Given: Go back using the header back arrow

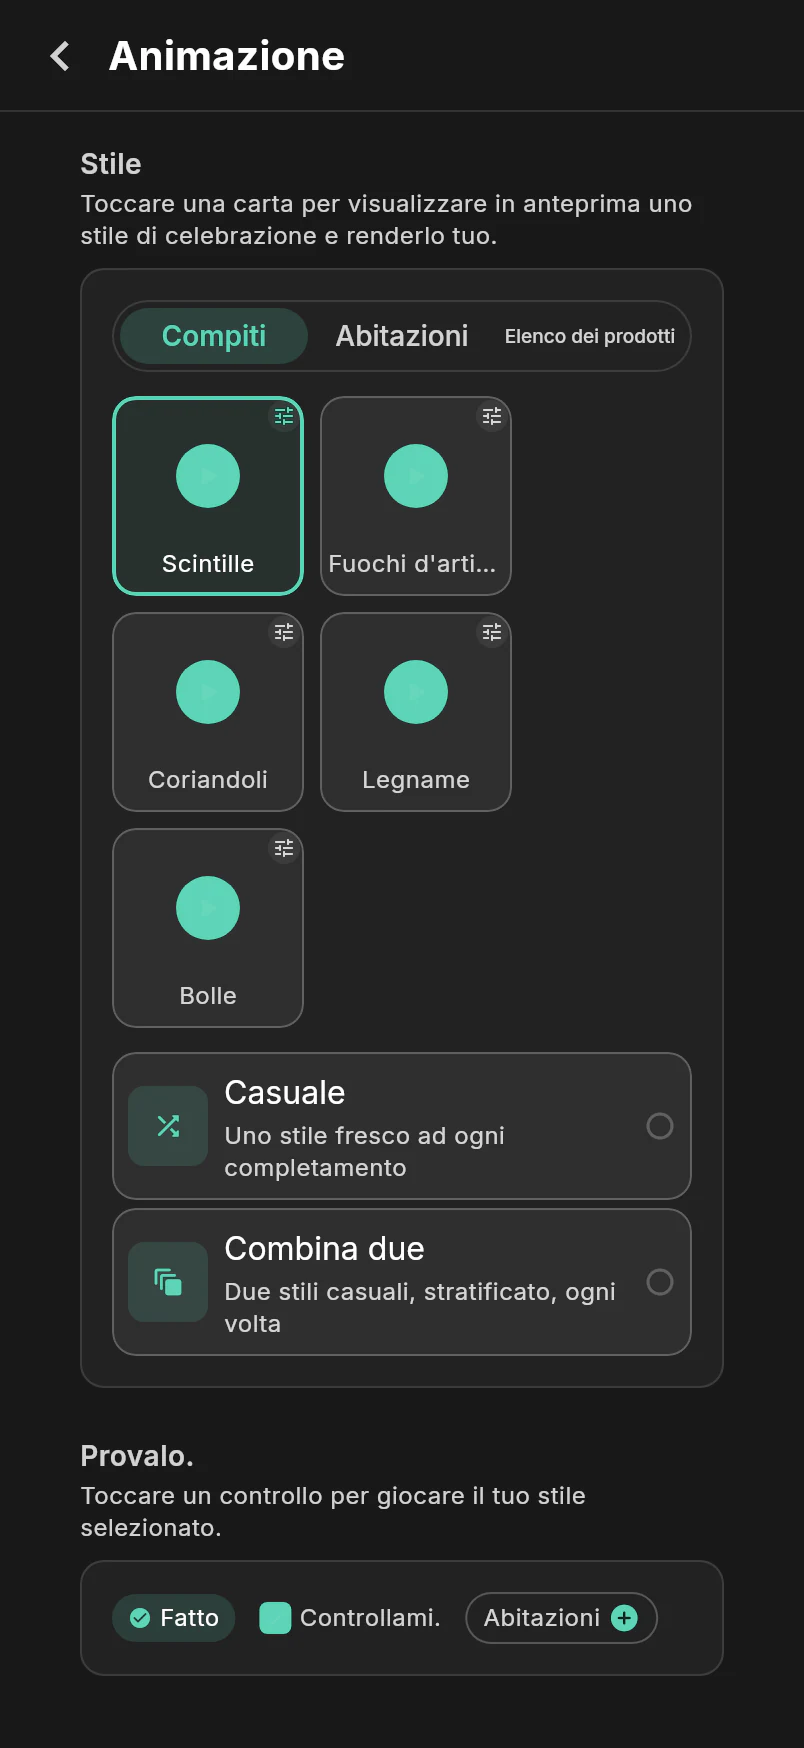Looking at the screenshot, I should tap(60, 56).
